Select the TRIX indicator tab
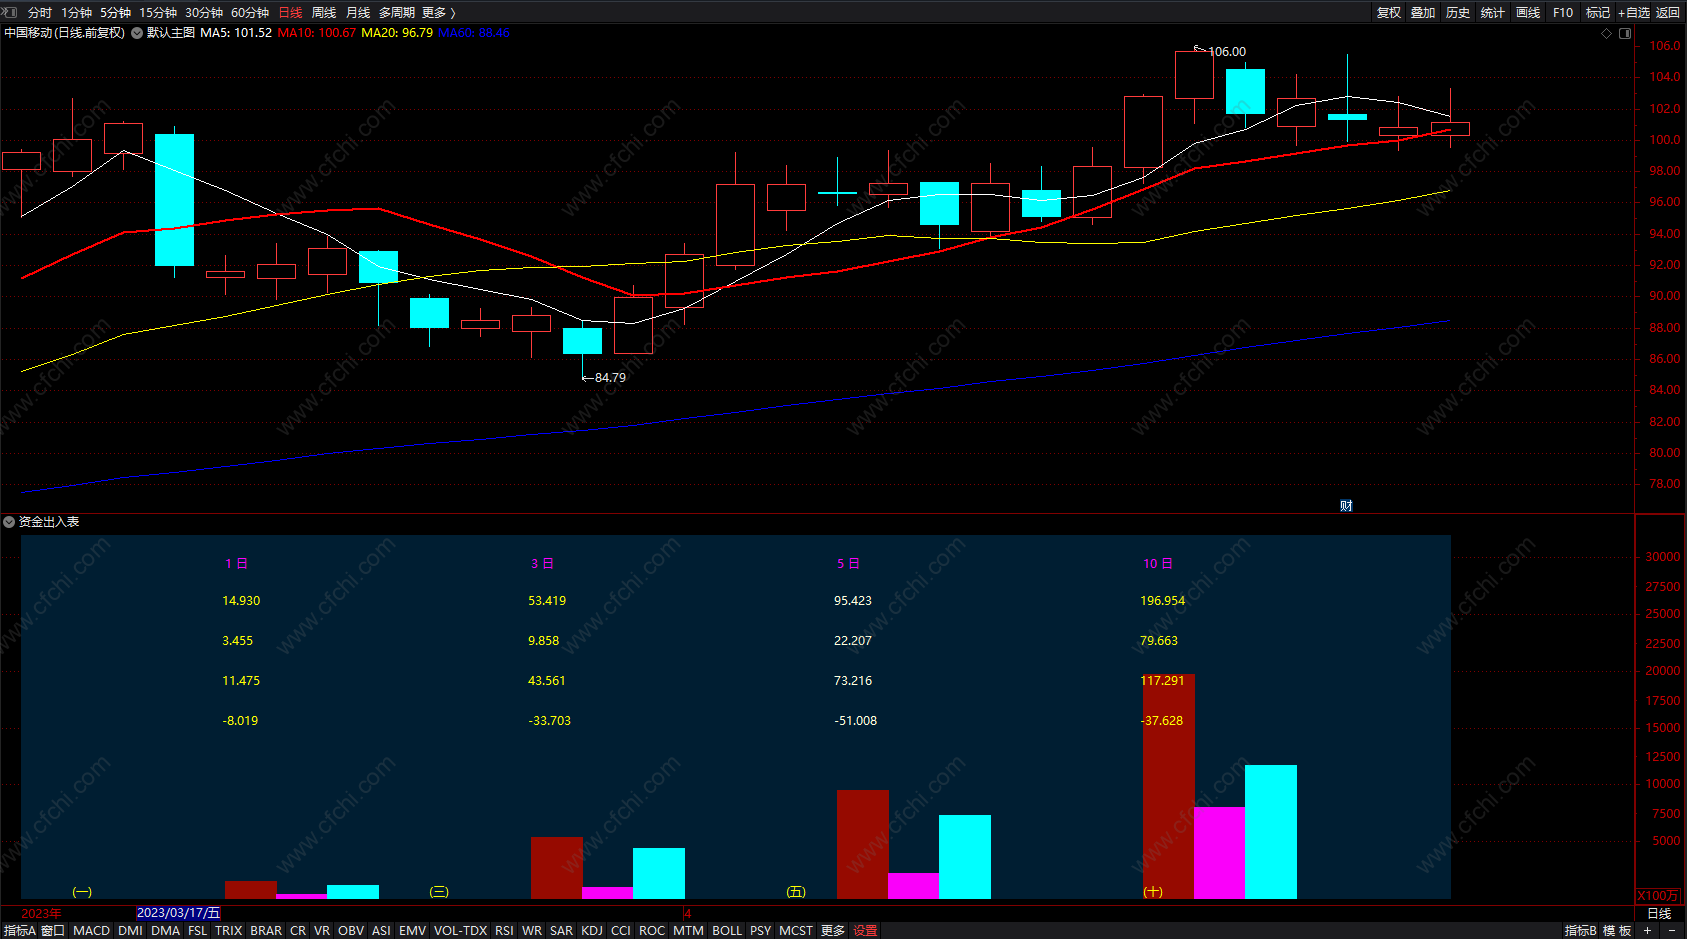 click(229, 931)
